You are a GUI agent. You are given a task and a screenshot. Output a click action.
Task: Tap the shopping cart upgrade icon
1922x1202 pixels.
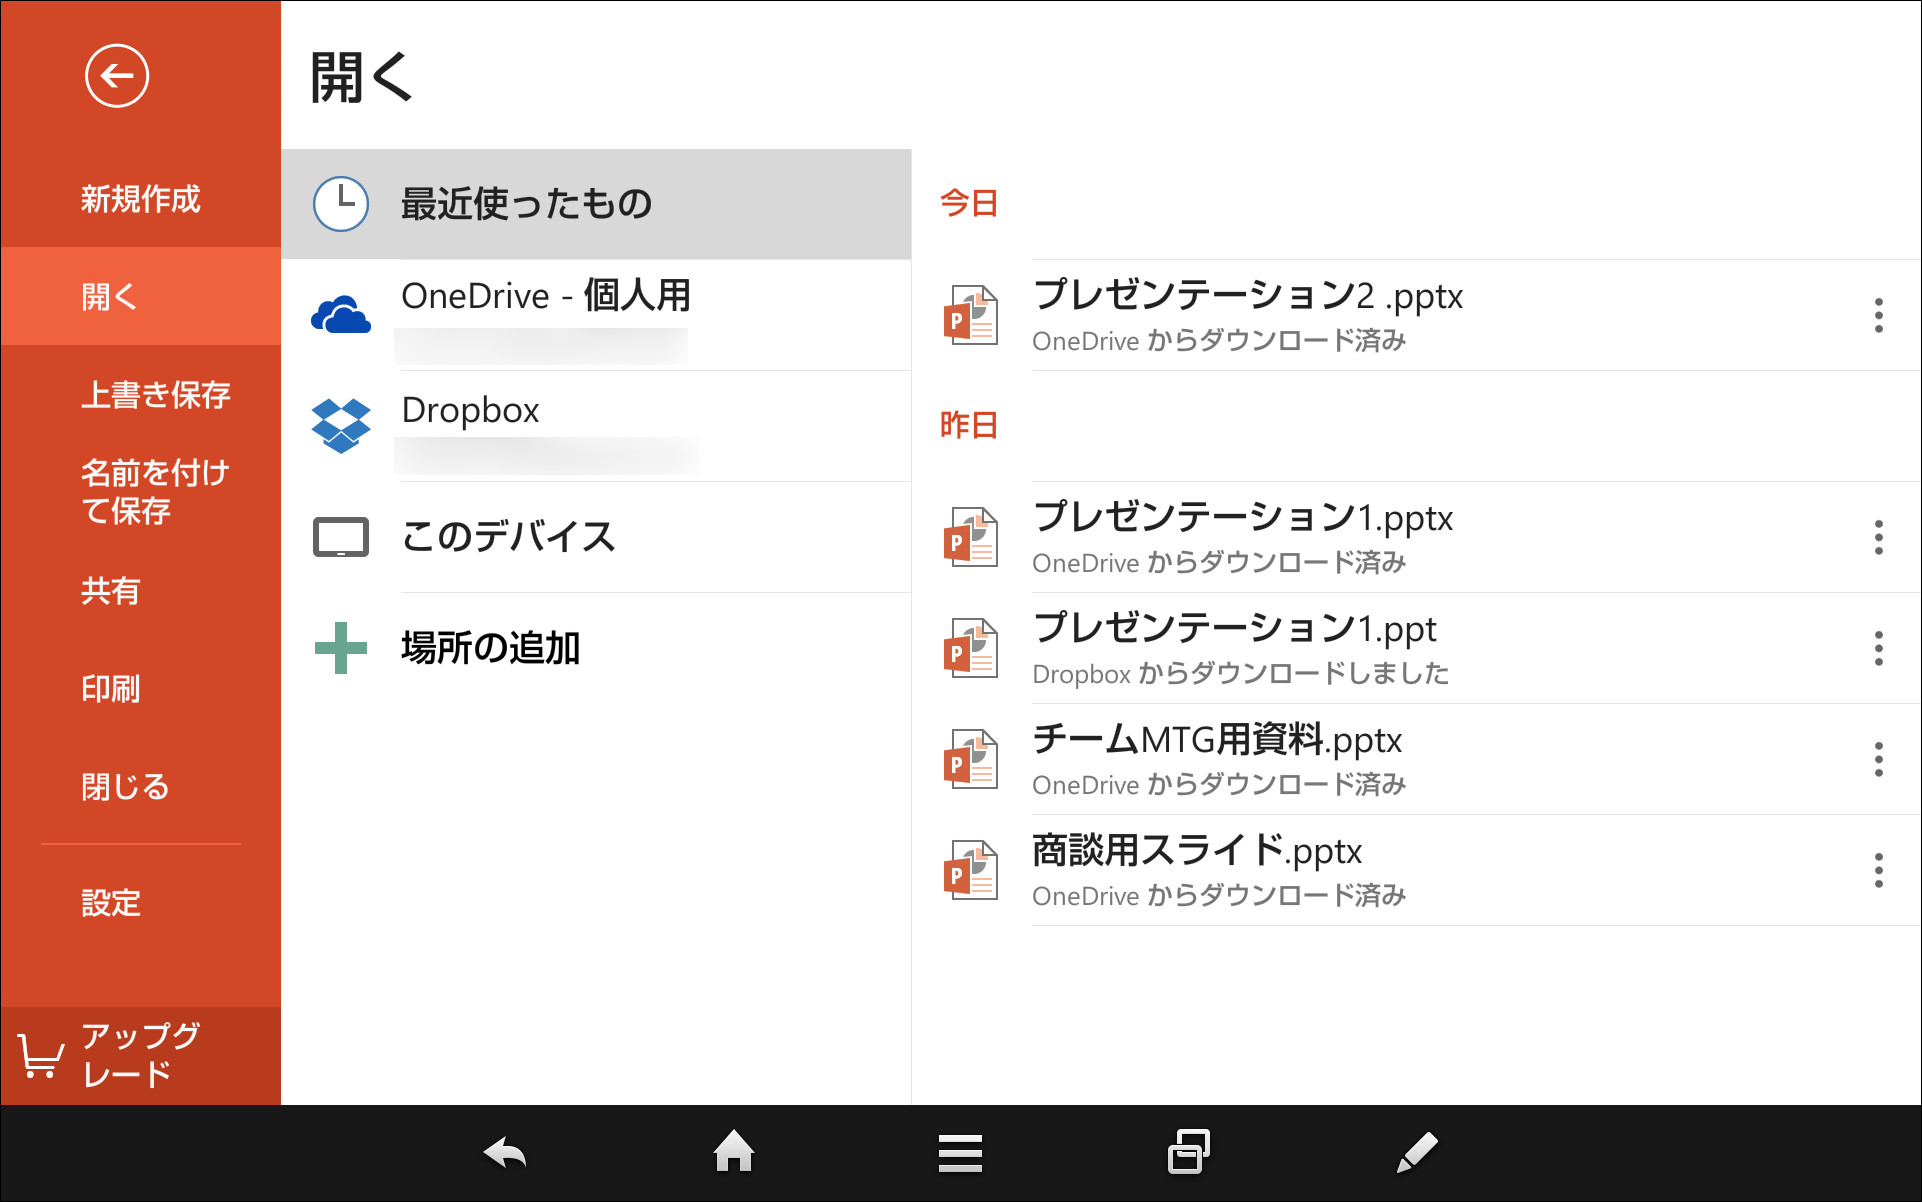click(x=40, y=1053)
